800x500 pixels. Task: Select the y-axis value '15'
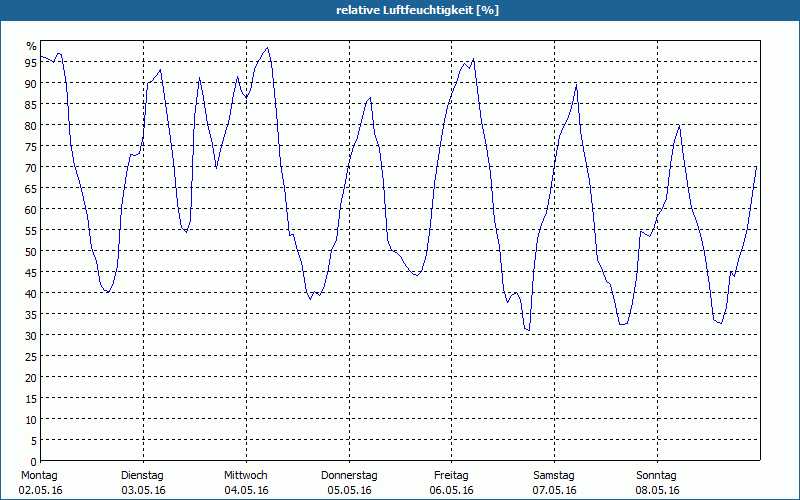(32, 398)
